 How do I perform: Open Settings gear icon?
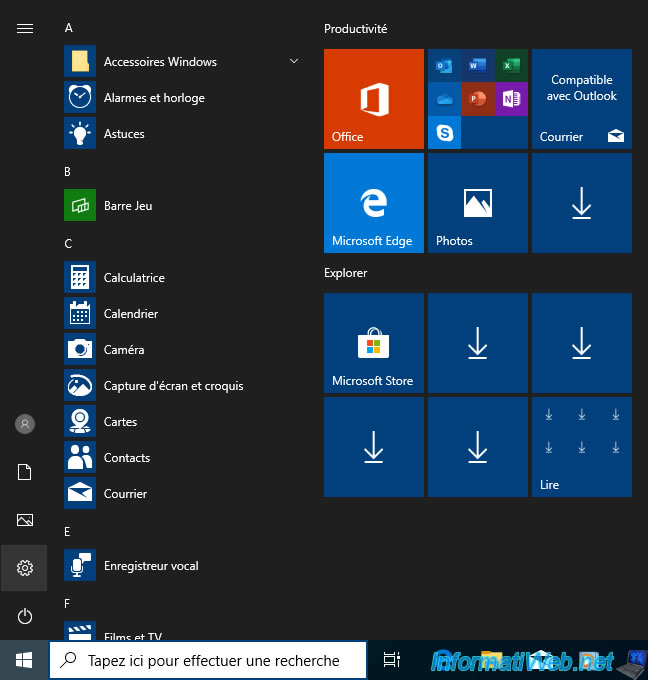25,568
